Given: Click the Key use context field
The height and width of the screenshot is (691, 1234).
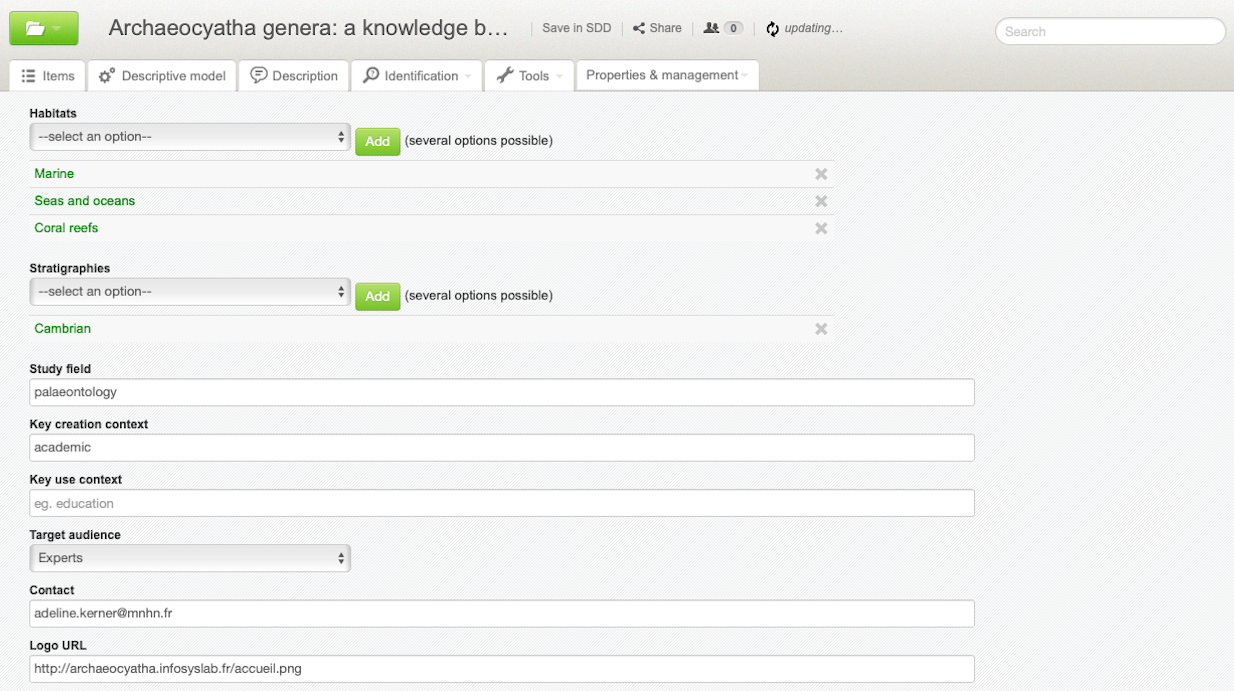Looking at the screenshot, I should 502,503.
